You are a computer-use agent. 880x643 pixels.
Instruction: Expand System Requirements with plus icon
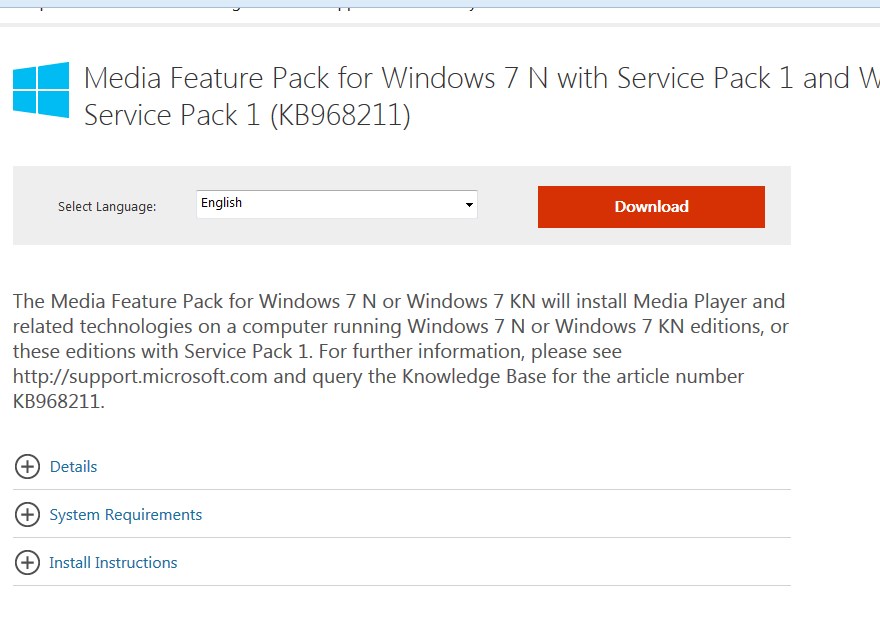(x=27, y=515)
